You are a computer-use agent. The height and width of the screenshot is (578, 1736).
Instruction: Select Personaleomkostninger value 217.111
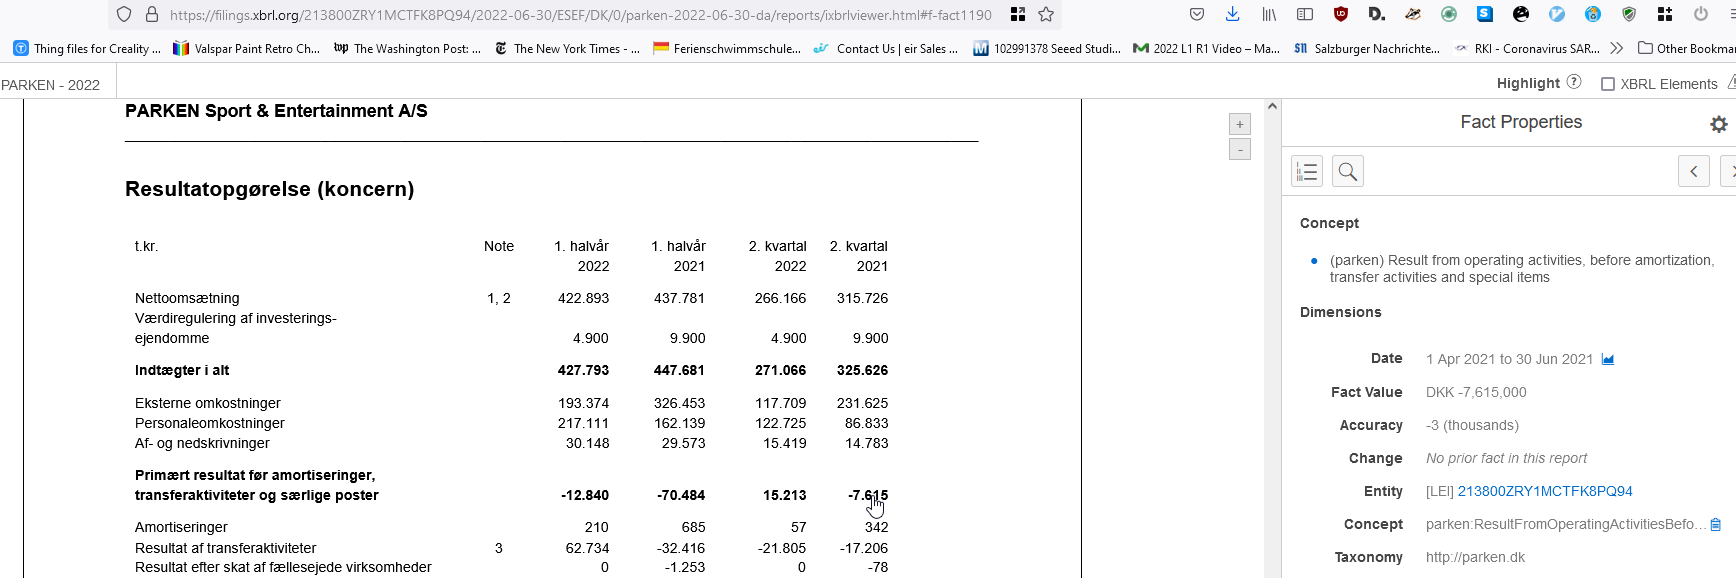tap(583, 423)
